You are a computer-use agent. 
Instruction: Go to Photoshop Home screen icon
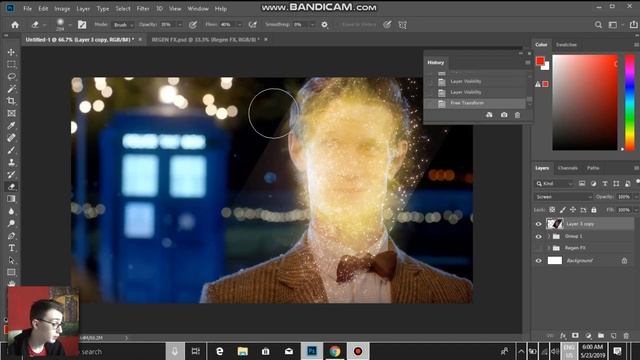pos(15,25)
